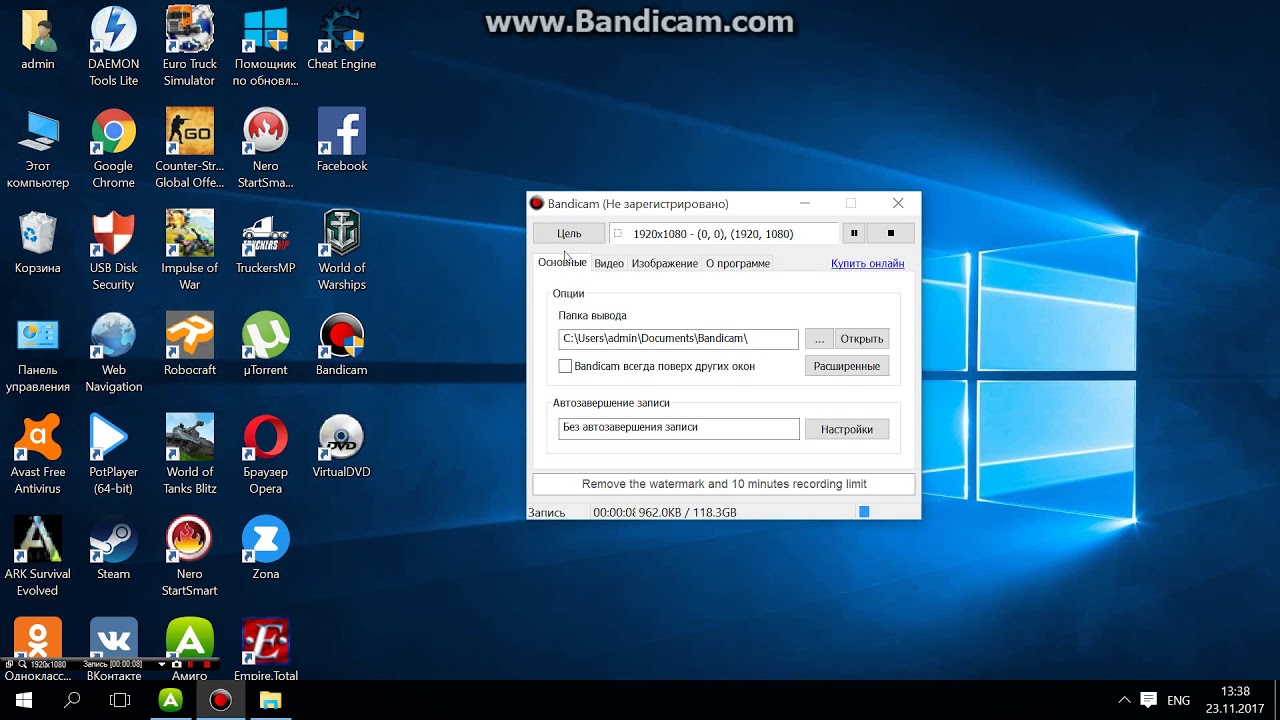The image size is (1280, 720).
Task: Open the Windows Start menu
Action: pyautogui.click(x=24, y=701)
